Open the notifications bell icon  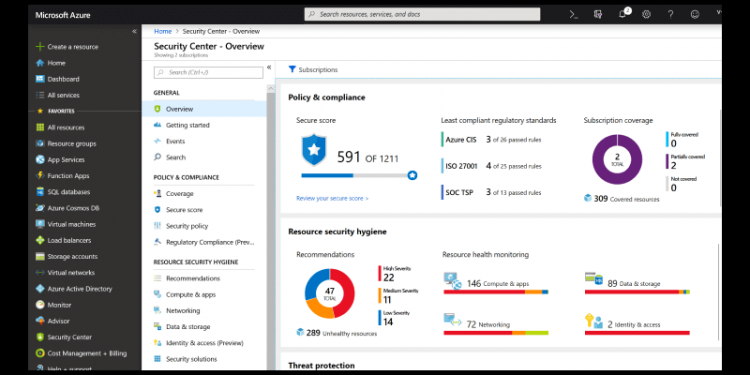[x=623, y=14]
